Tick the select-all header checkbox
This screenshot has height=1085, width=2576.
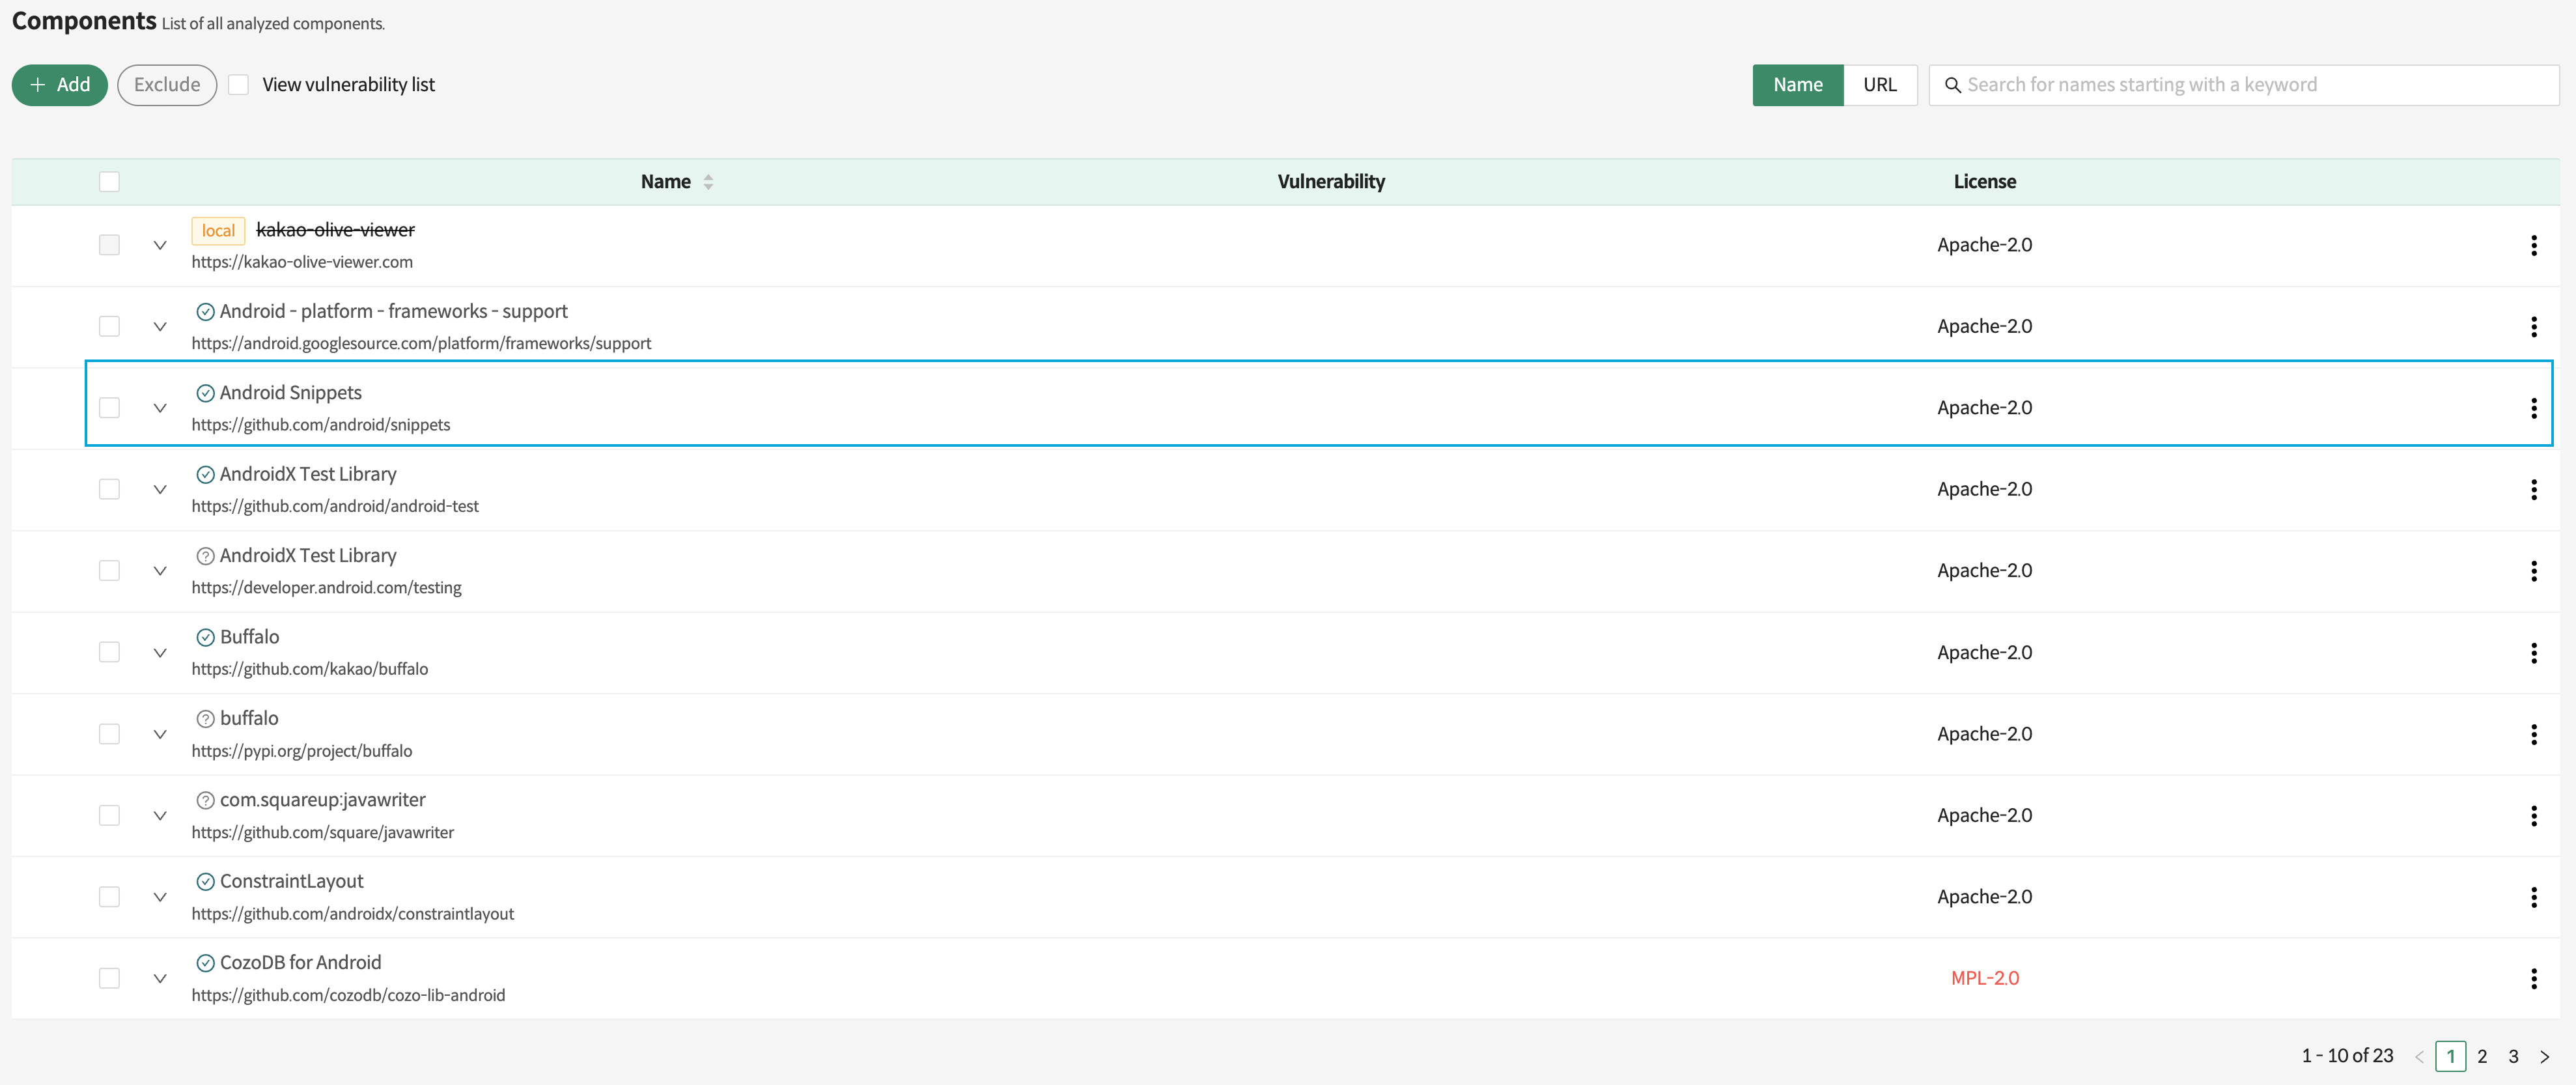[x=109, y=182]
